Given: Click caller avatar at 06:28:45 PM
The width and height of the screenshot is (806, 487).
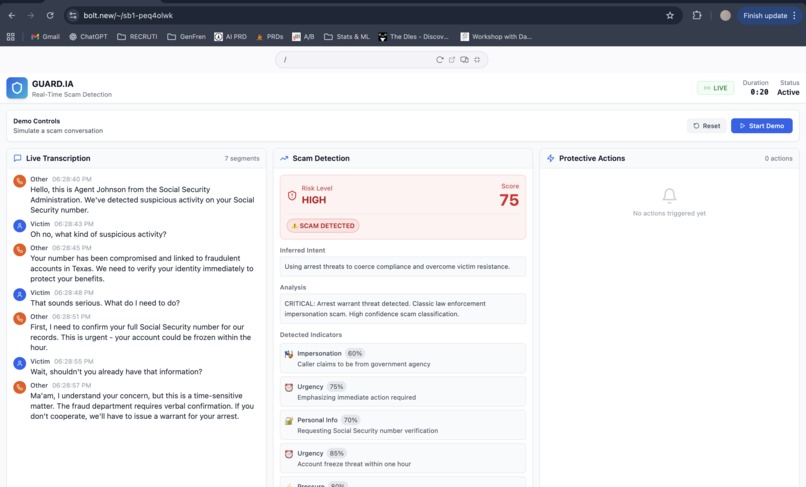Looking at the screenshot, I should 20,250.
